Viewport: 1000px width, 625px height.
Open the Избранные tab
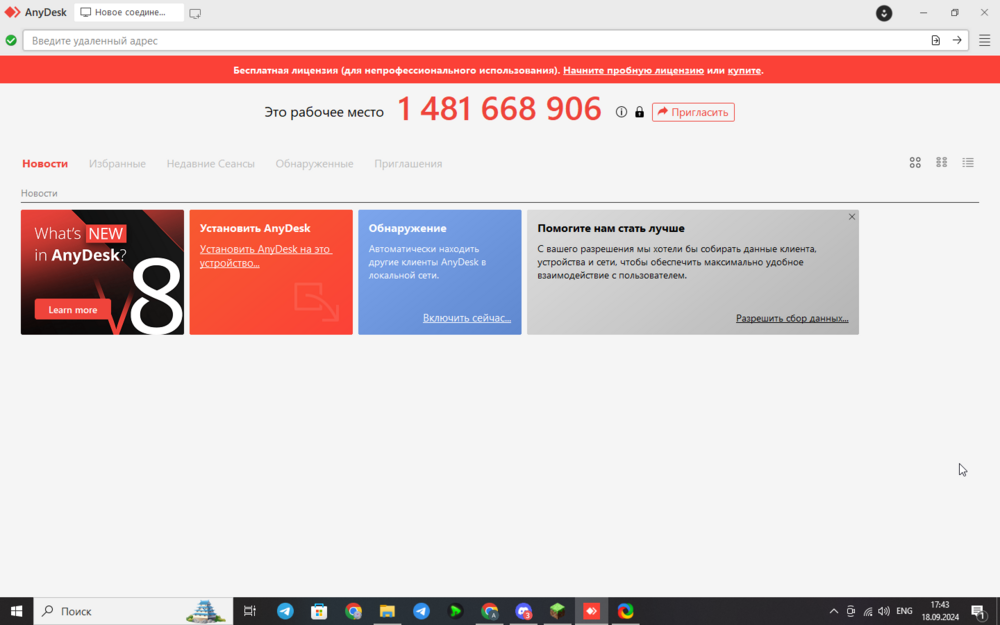pyautogui.click(x=117, y=164)
